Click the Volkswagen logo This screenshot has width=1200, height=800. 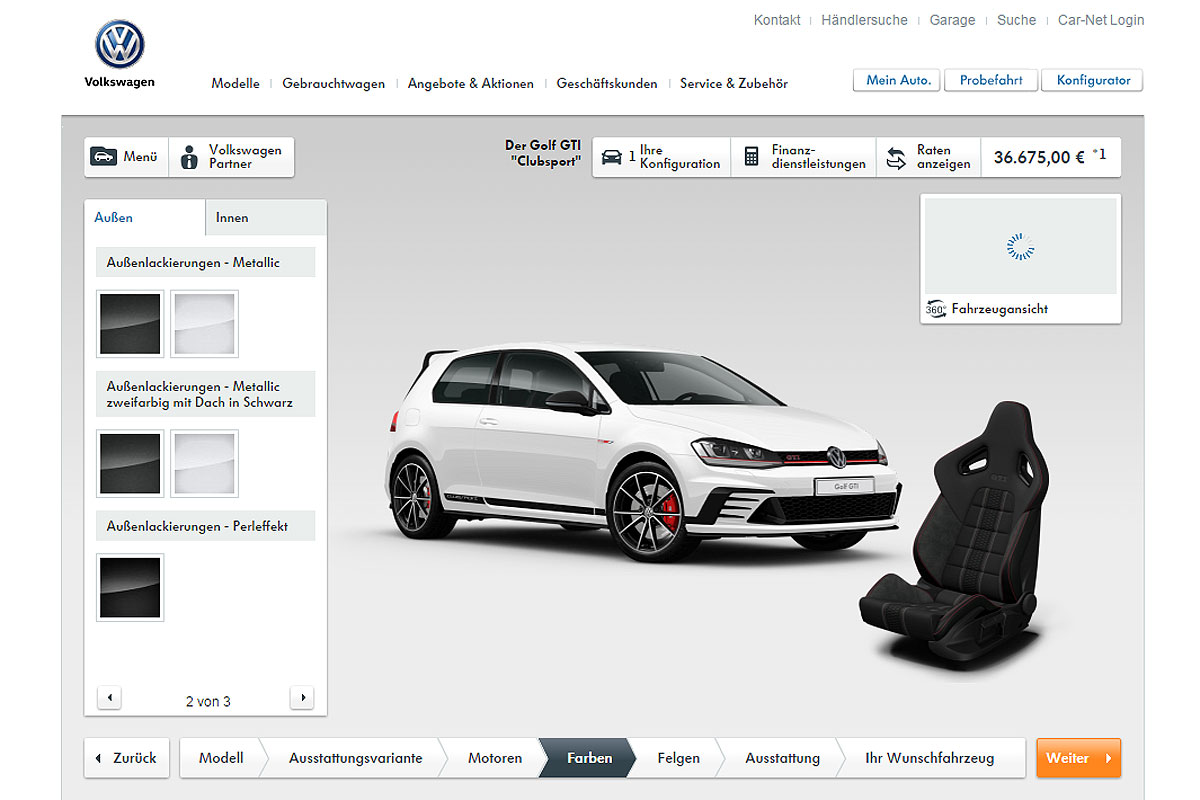[x=120, y=45]
